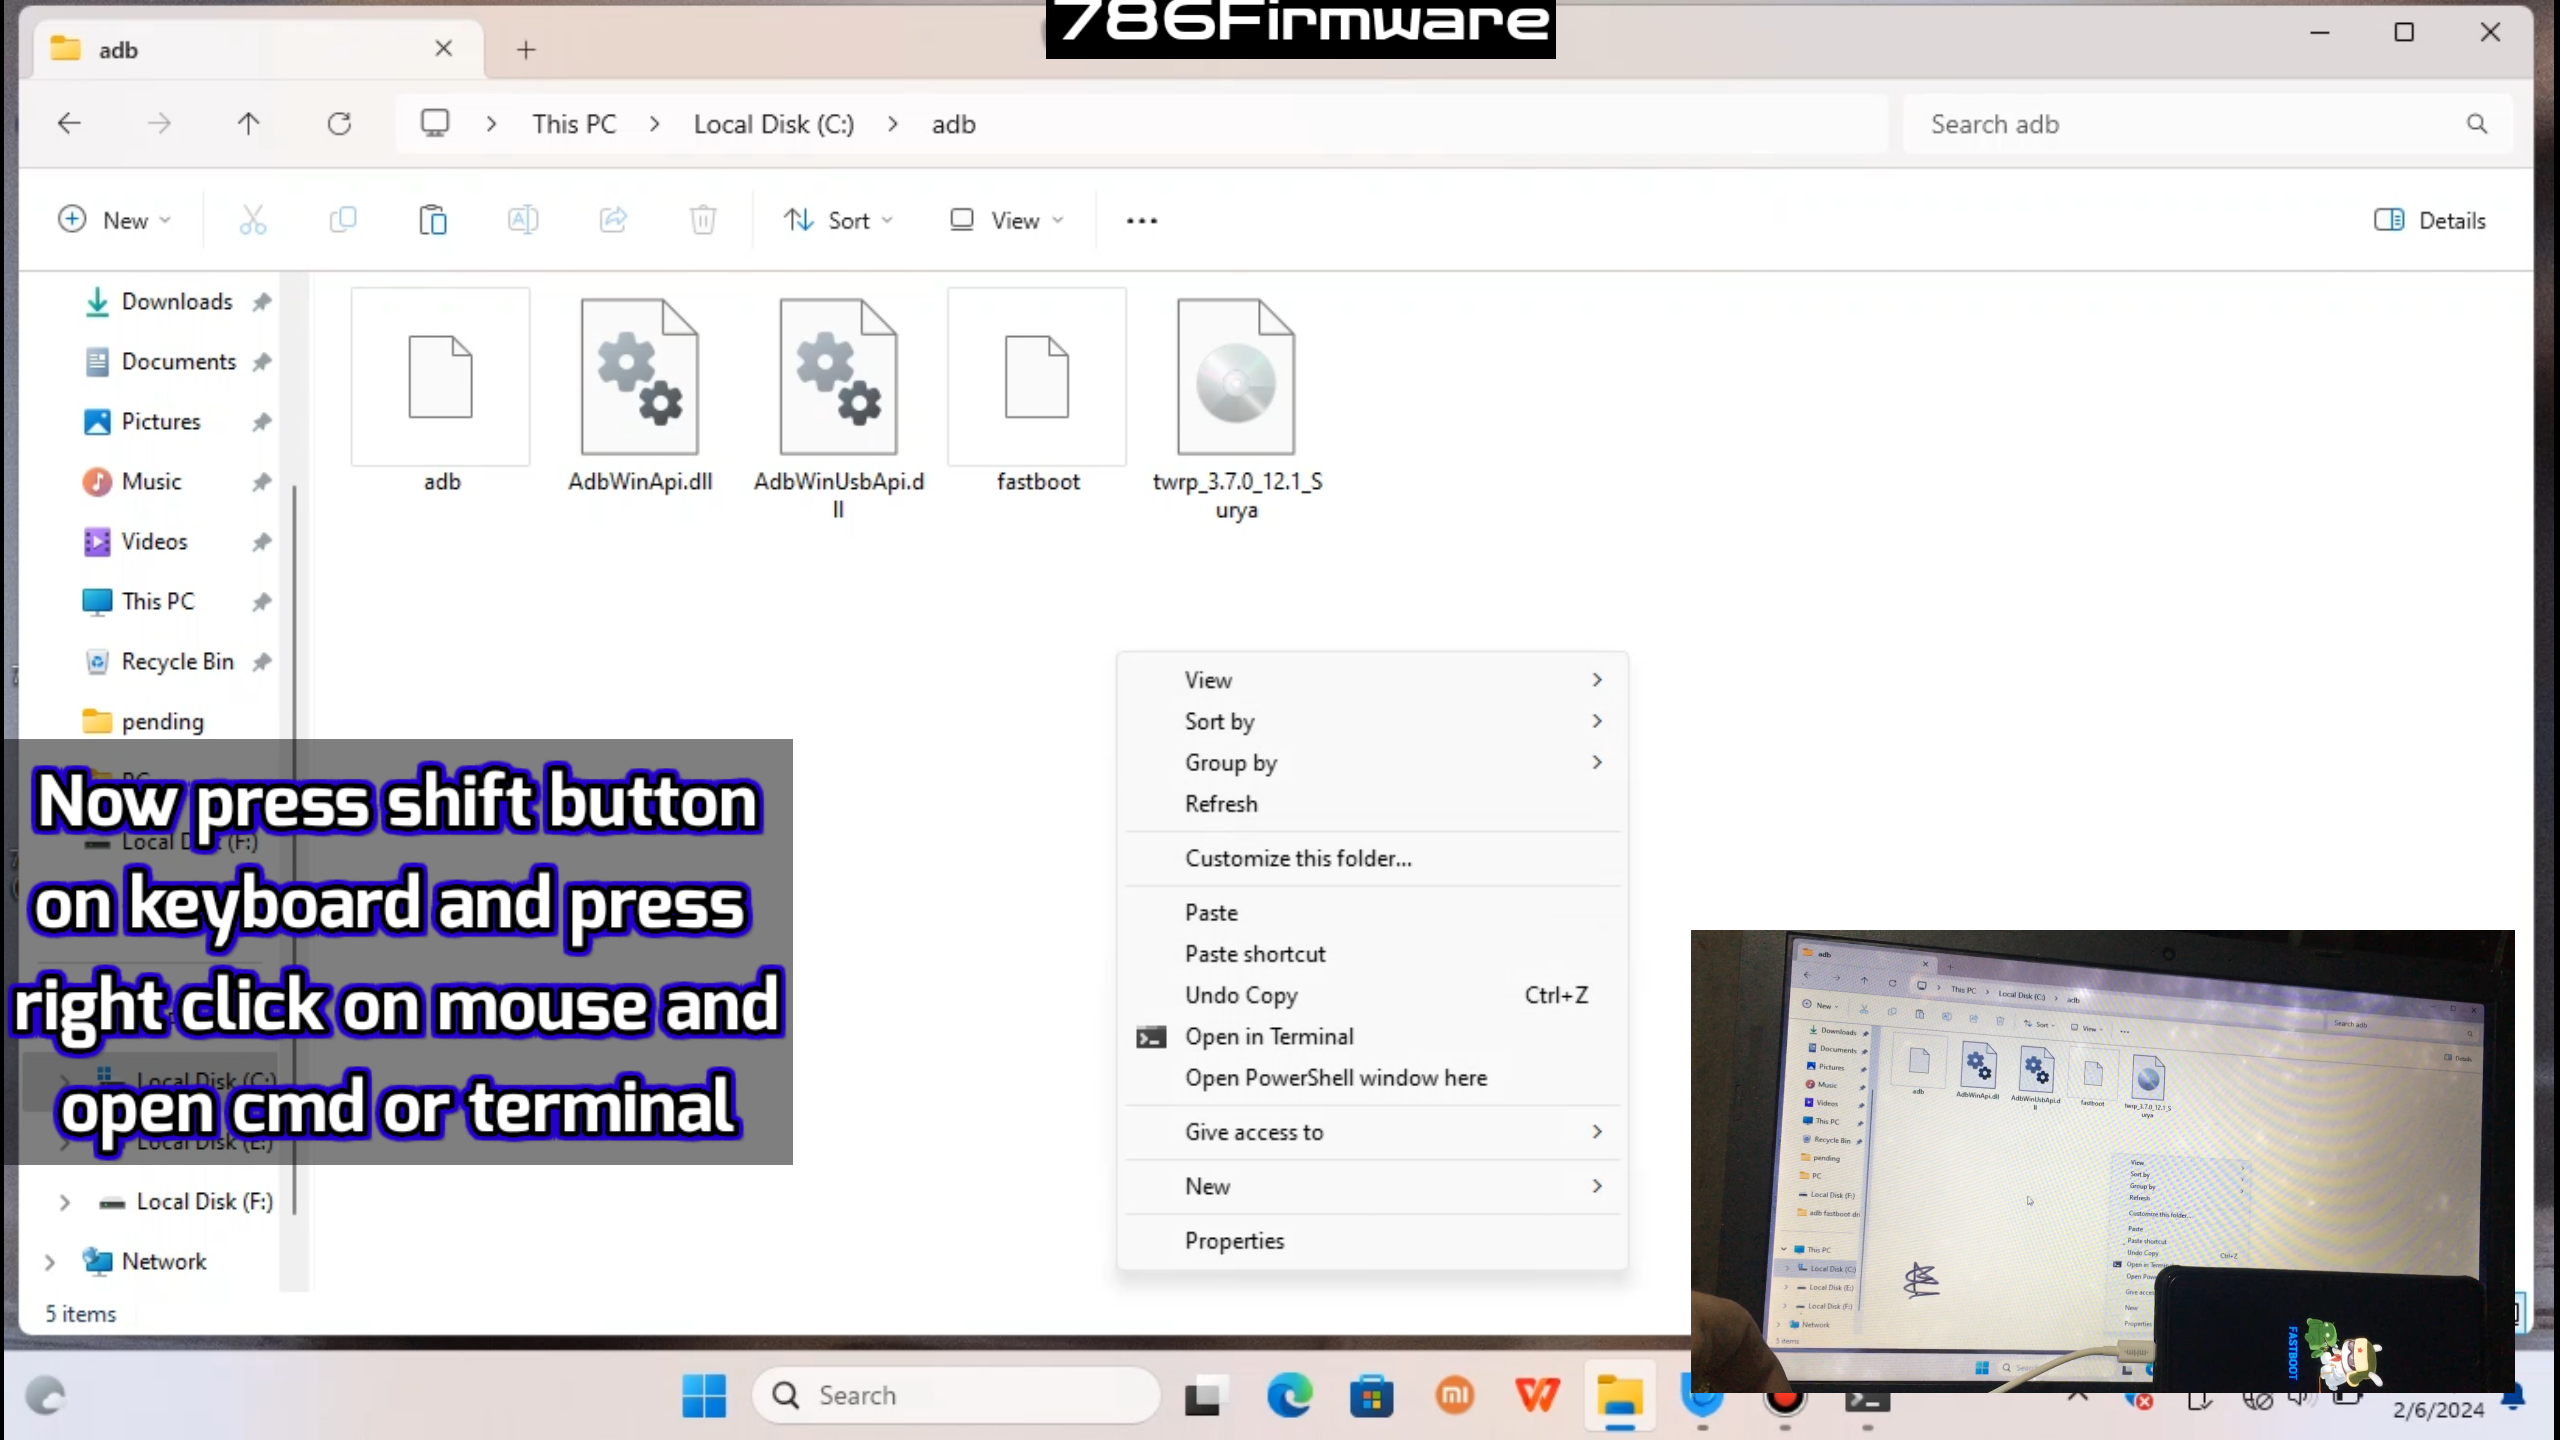The height and width of the screenshot is (1440, 2560).
Task: Choose Open in Terminal from context menu
Action: click(1269, 1037)
